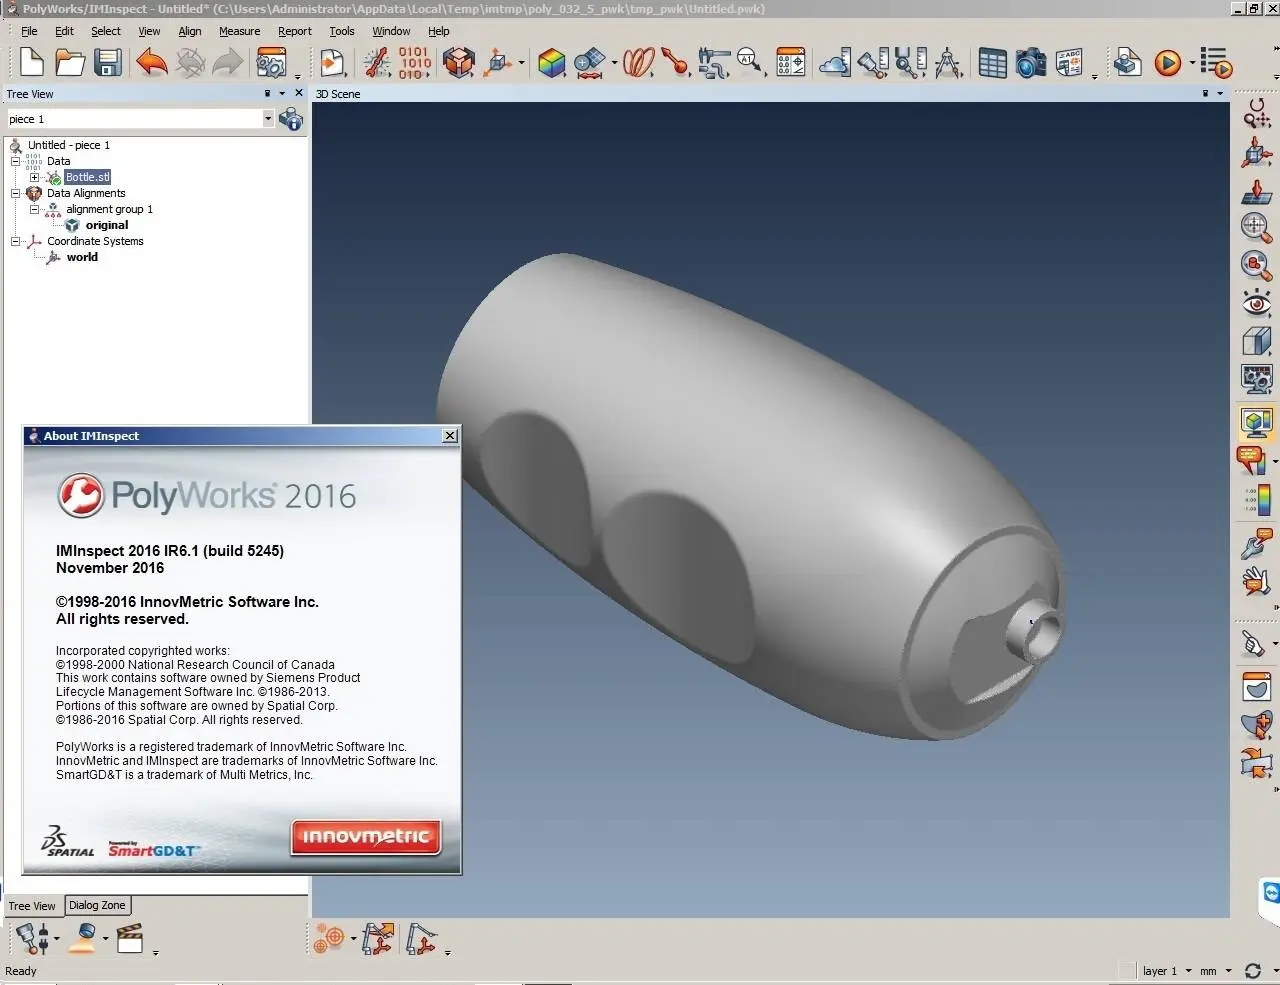Expand the Bottle.stl tree node

click(x=34, y=177)
